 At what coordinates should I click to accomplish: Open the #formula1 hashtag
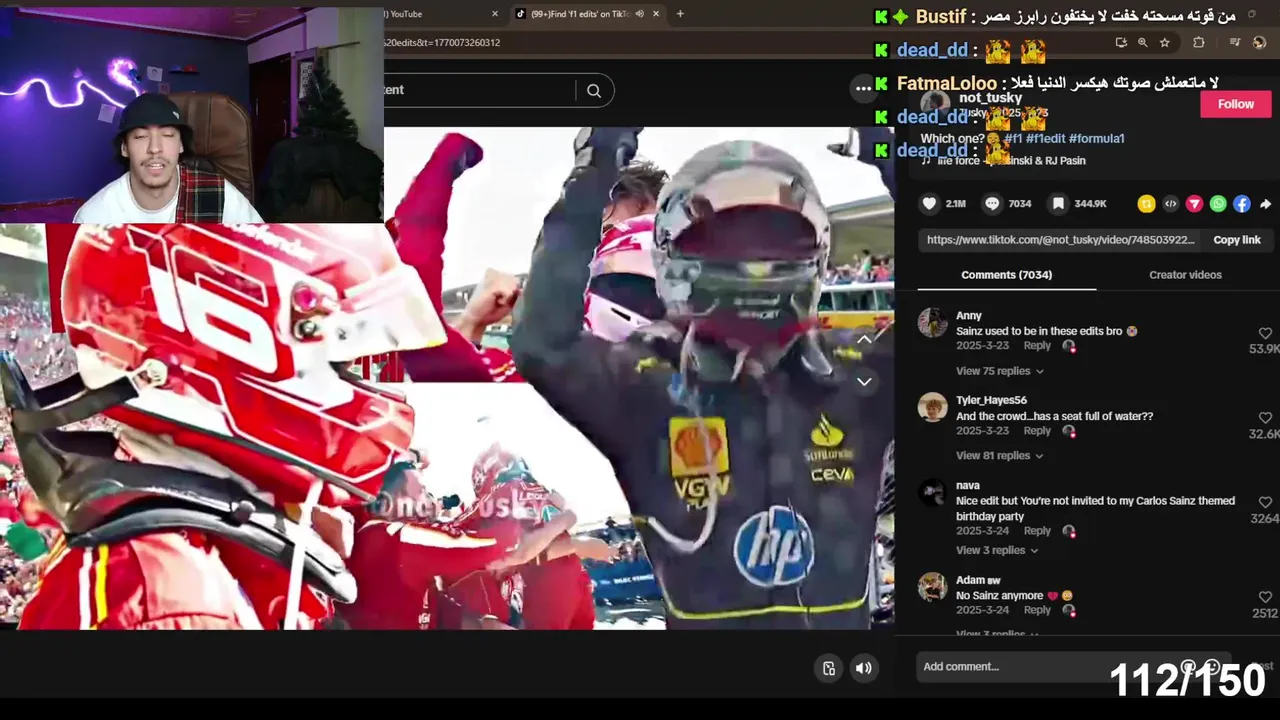(x=1097, y=139)
